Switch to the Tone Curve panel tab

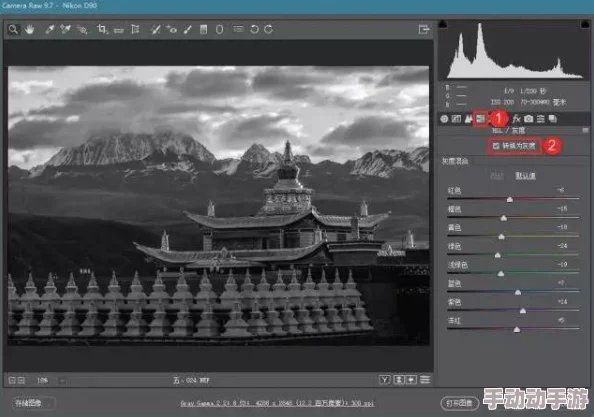pos(456,119)
